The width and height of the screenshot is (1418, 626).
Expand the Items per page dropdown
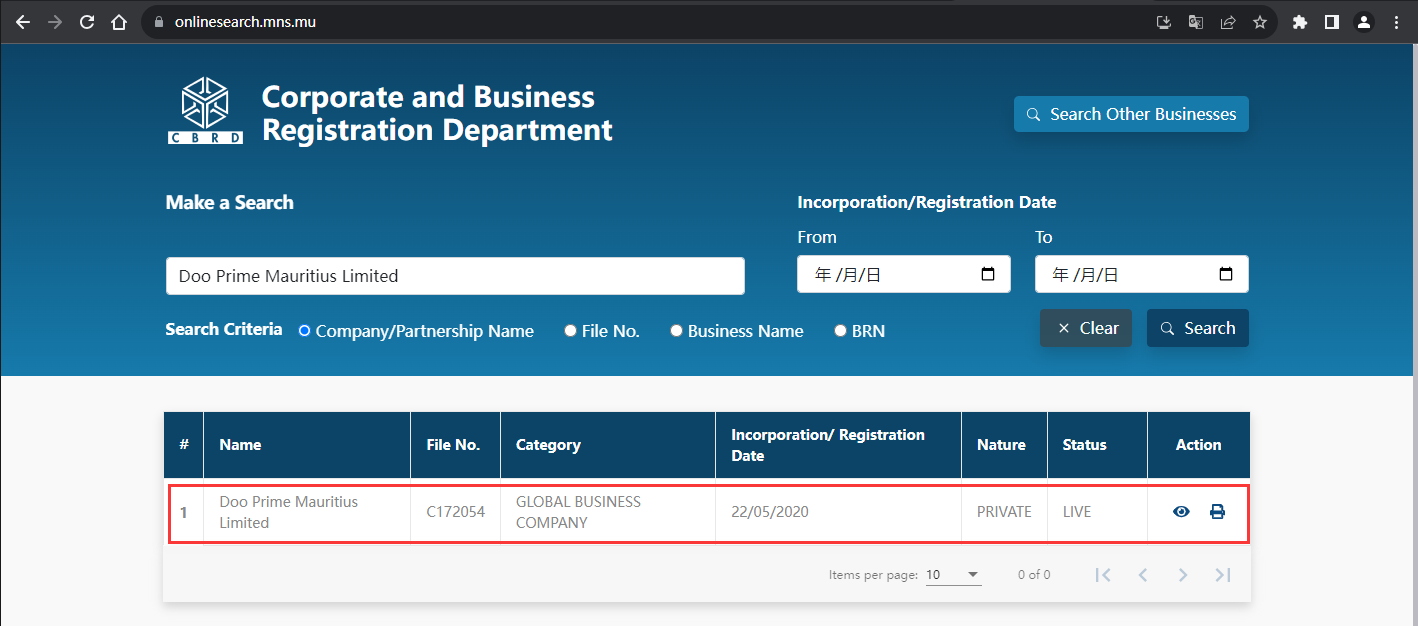click(953, 575)
